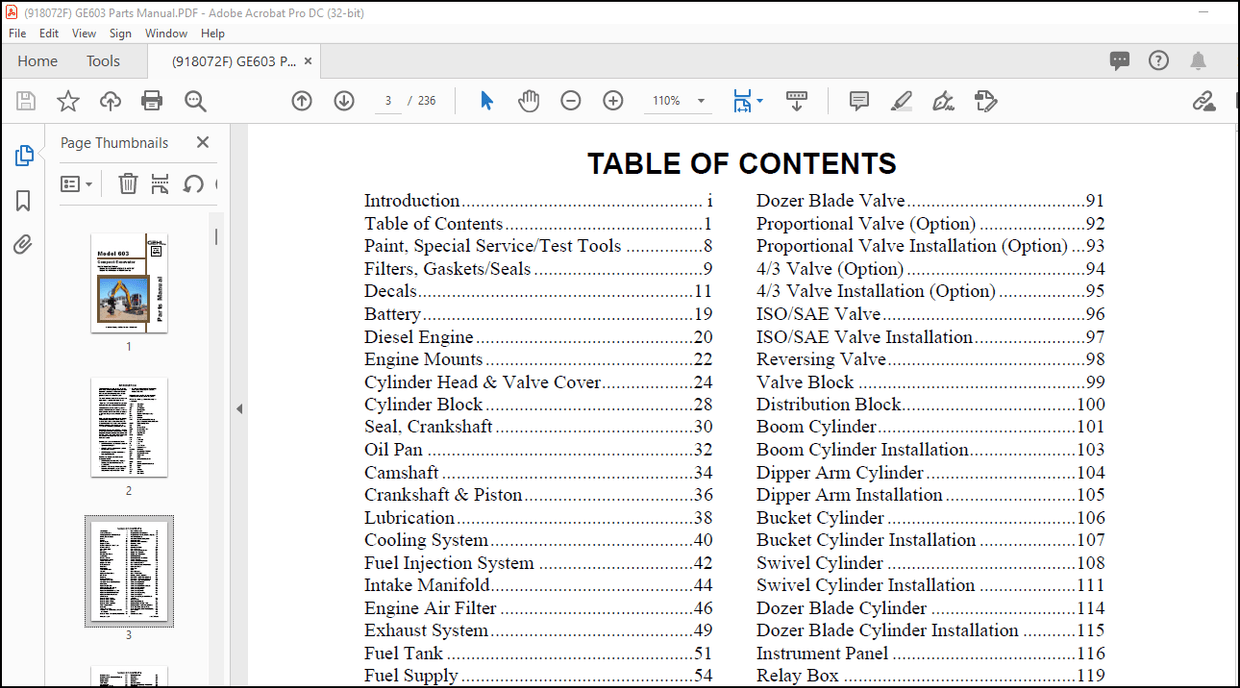
Task: Open the View menu
Action: point(83,33)
